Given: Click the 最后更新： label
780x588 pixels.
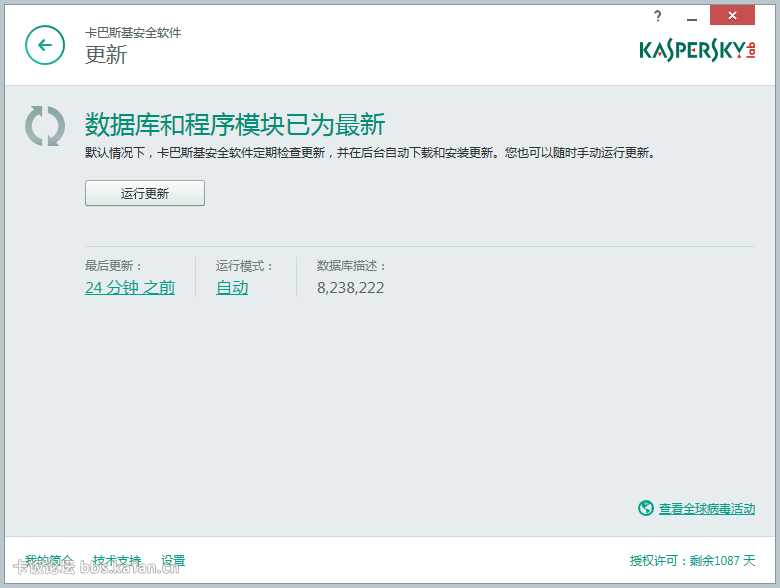Looking at the screenshot, I should click(x=113, y=266).
